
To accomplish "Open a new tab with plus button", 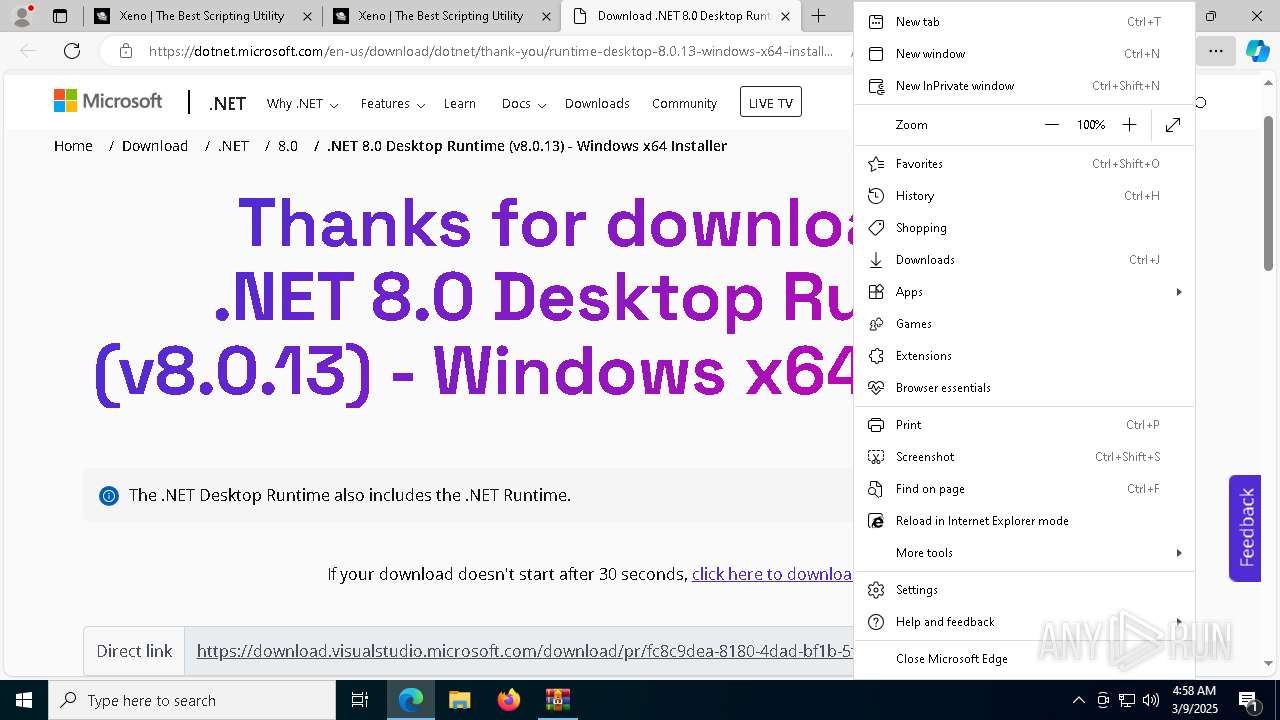I will point(819,16).
